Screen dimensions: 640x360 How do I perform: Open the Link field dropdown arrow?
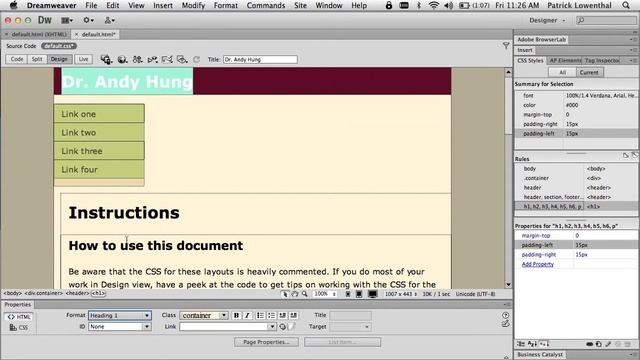pyautogui.click(x=271, y=327)
